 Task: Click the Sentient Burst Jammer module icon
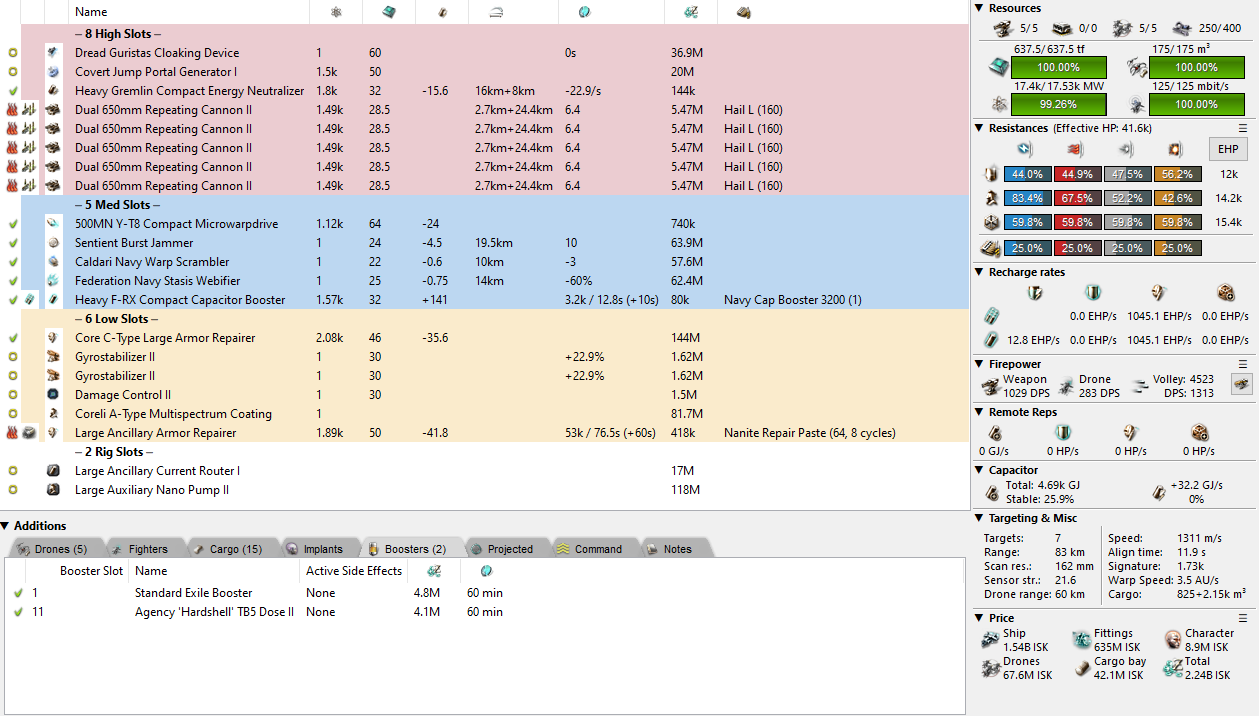[x=53, y=243]
